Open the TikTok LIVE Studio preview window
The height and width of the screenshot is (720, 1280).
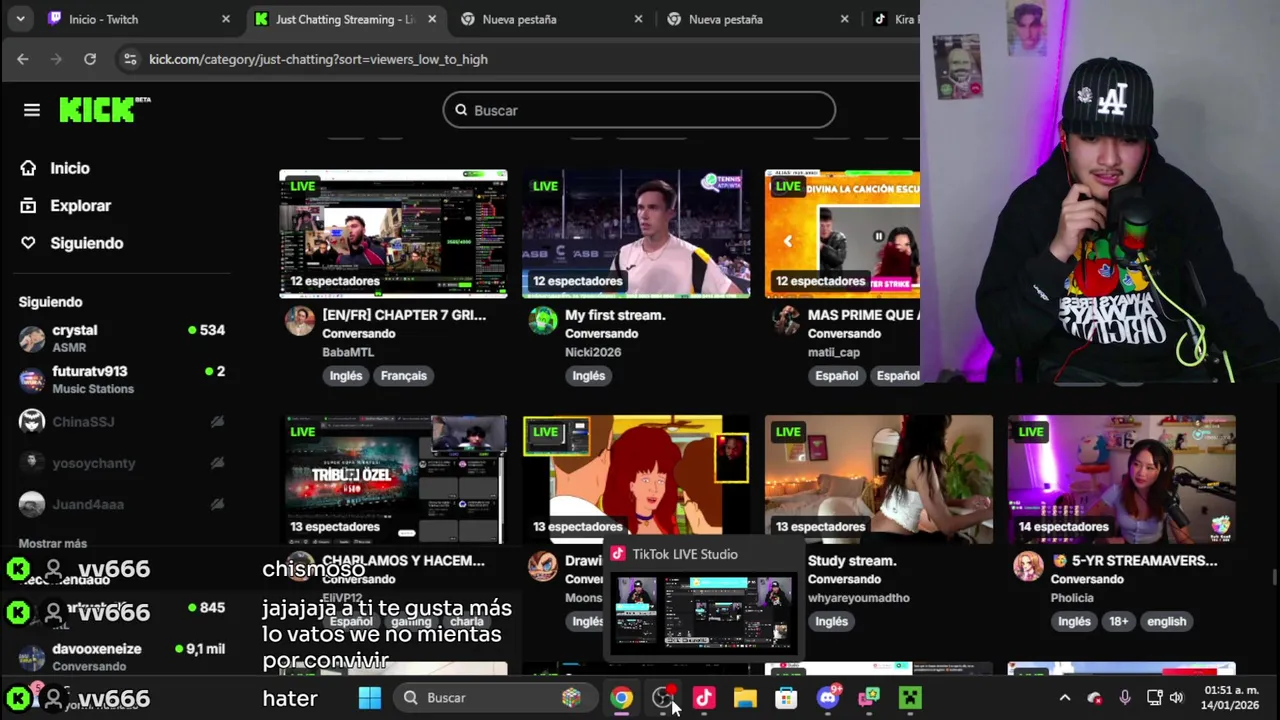704,611
